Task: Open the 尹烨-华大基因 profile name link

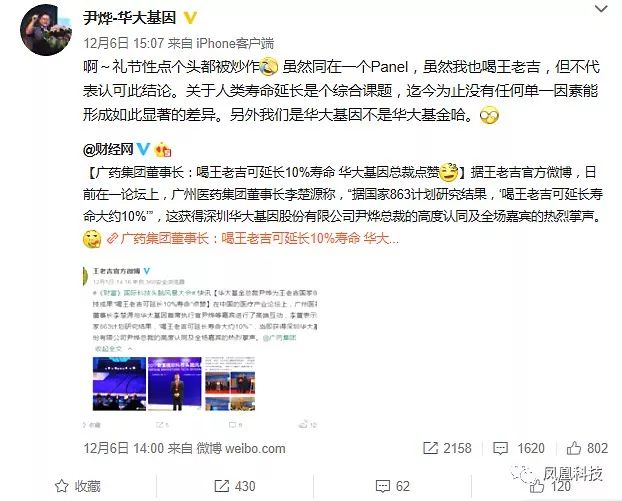Action: (129, 18)
